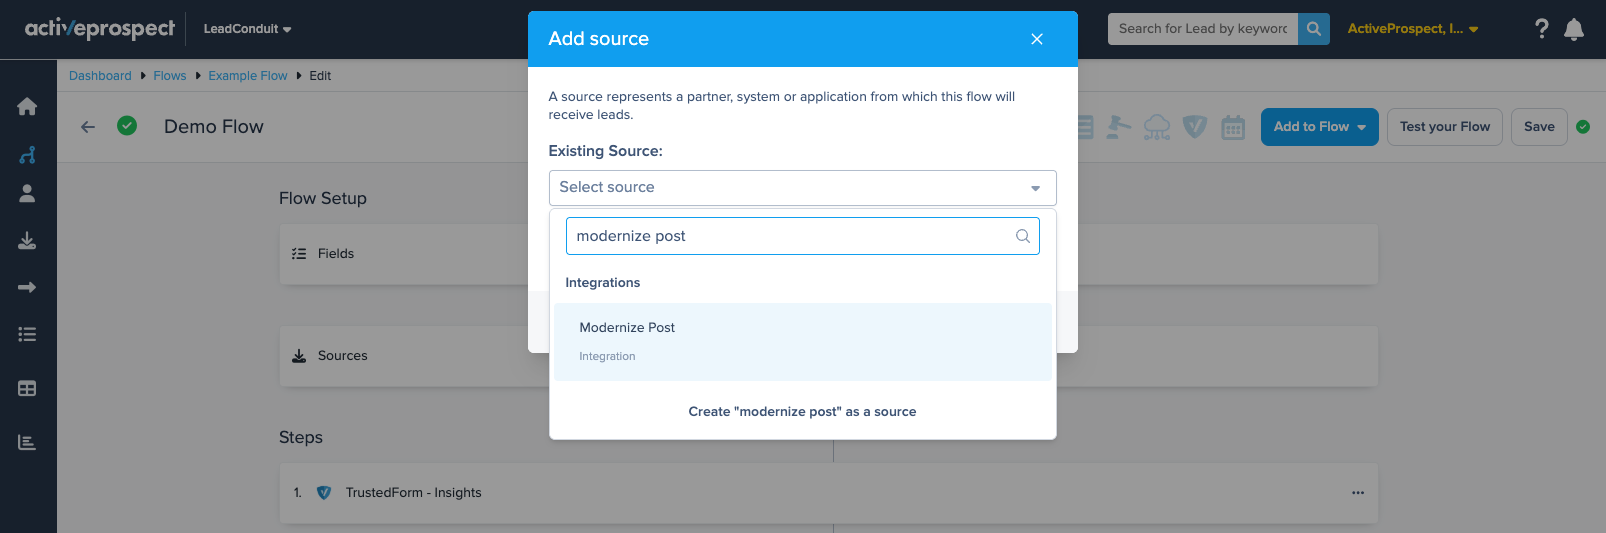Click the help question mark icon
Image resolution: width=1606 pixels, height=533 pixels.
coord(1542,29)
